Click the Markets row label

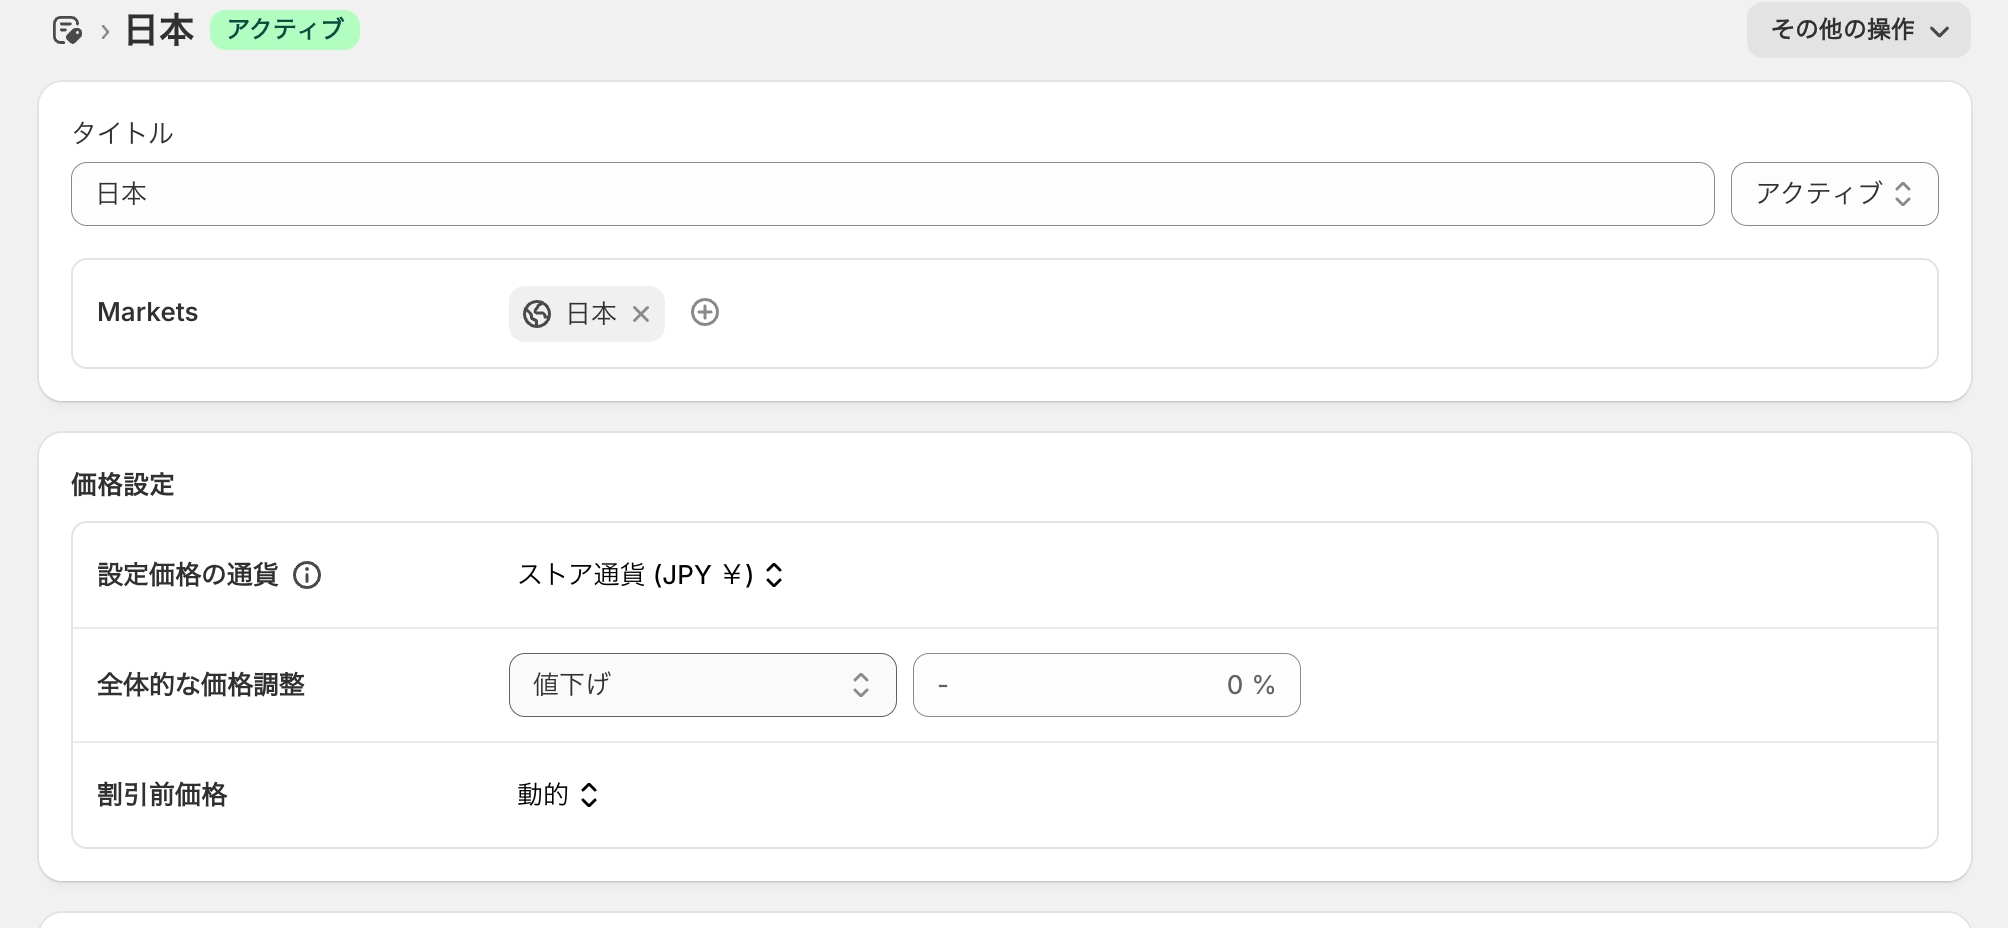click(x=148, y=313)
